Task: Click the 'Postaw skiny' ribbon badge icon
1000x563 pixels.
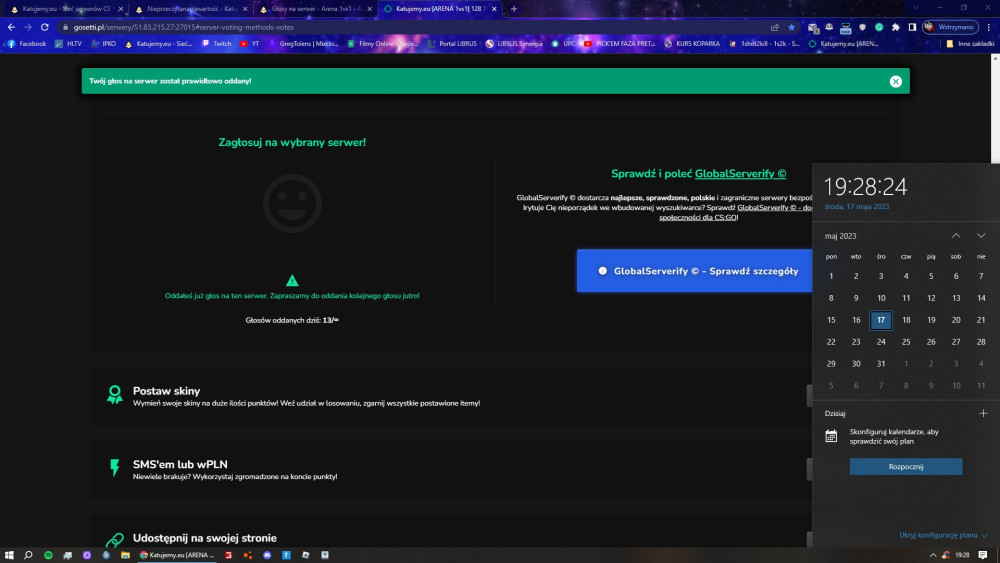Action: [115, 395]
